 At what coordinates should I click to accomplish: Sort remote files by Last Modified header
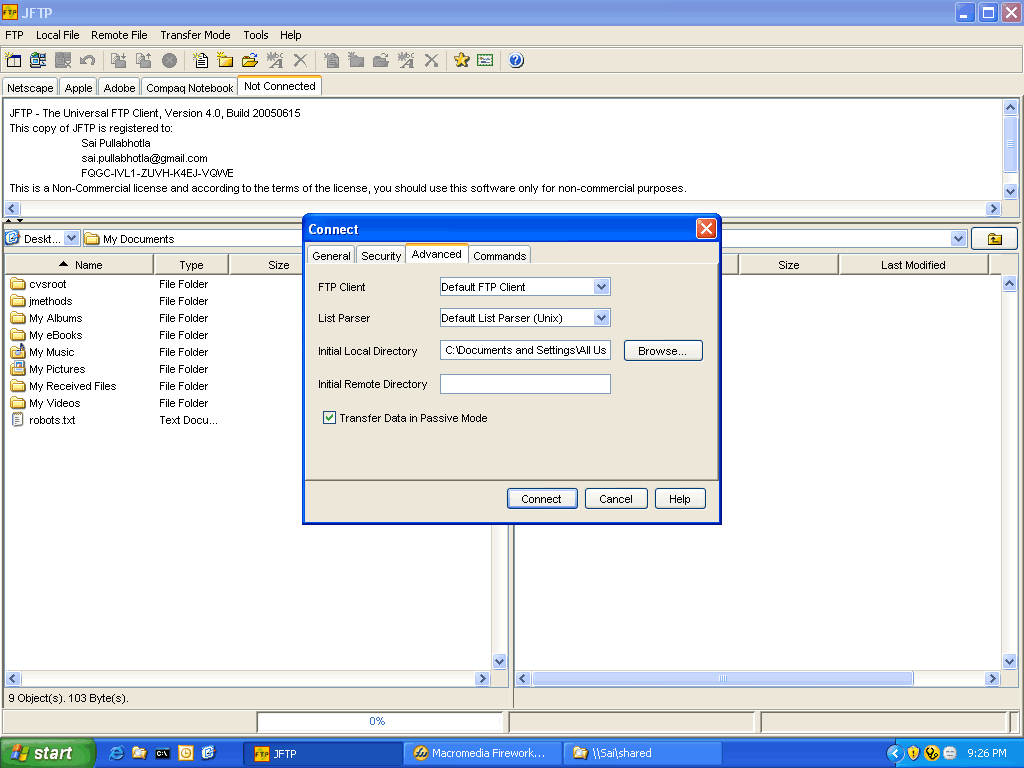click(913, 264)
